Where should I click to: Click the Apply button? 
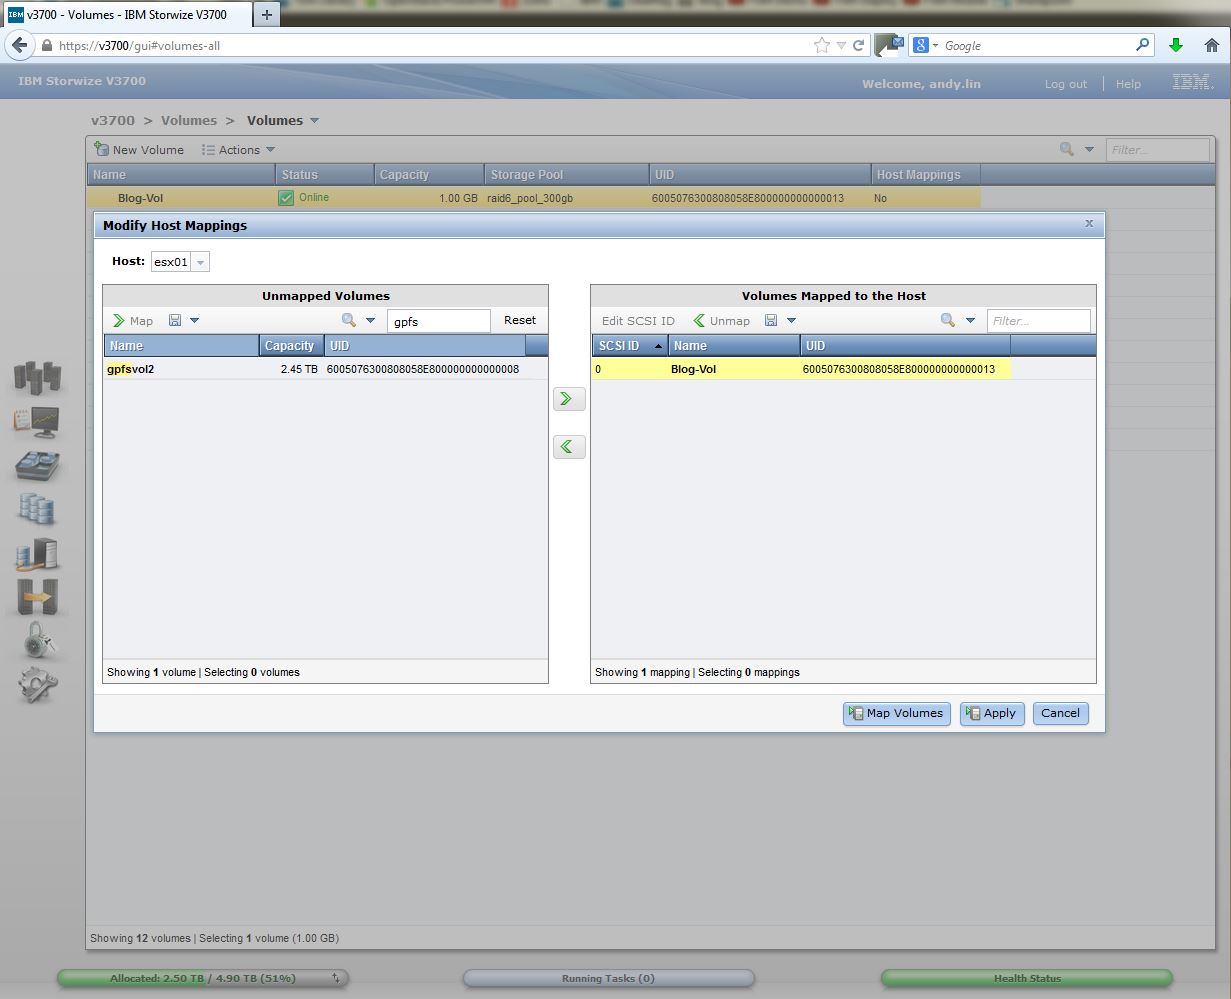coord(992,713)
